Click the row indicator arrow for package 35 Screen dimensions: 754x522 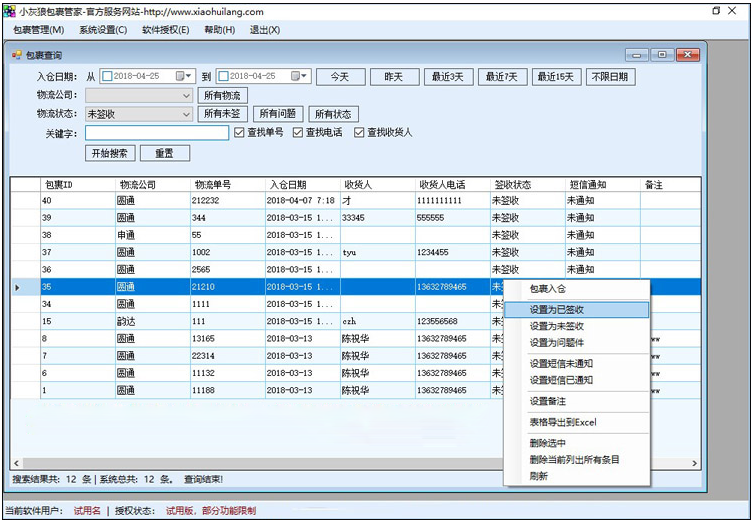(18, 287)
